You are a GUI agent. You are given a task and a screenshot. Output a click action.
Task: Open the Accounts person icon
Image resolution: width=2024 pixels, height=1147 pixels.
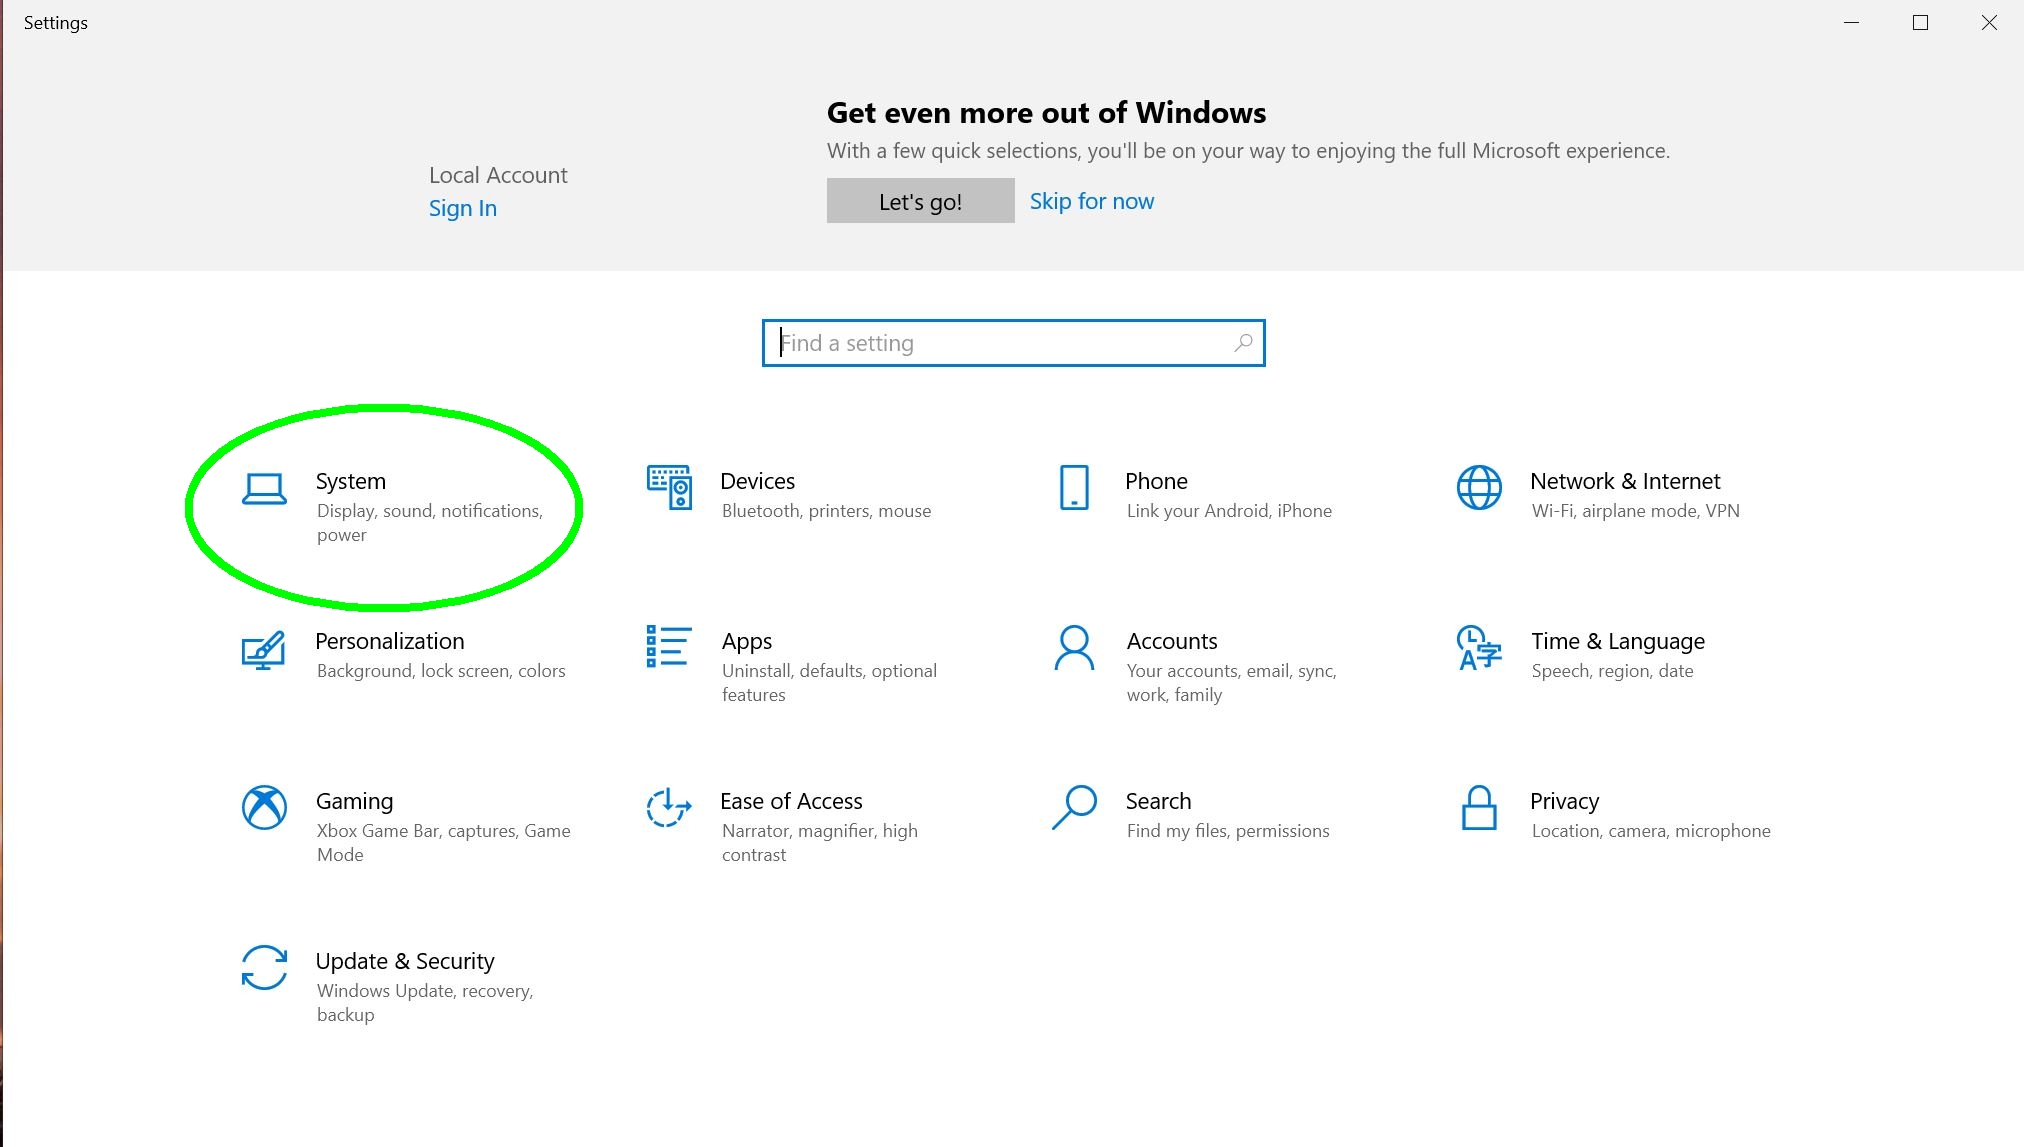pos(1074,648)
